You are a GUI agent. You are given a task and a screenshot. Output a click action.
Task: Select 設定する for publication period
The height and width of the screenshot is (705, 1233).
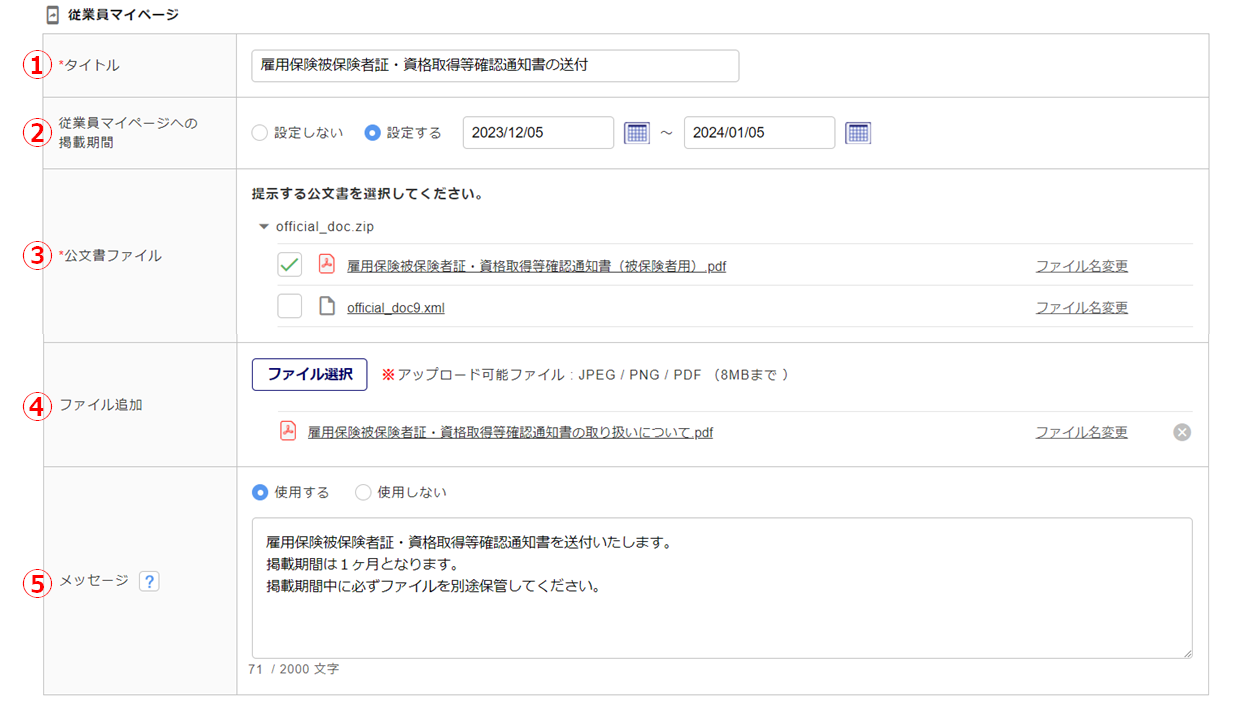[373, 133]
